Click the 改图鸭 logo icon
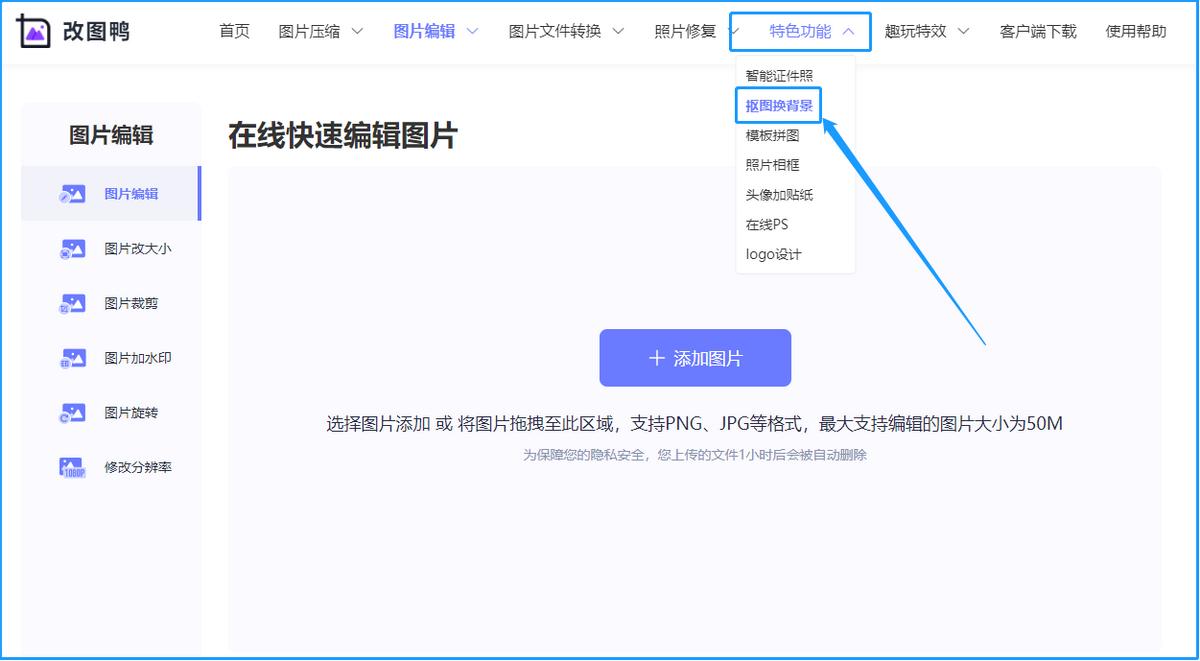The image size is (1200, 661). point(34,30)
